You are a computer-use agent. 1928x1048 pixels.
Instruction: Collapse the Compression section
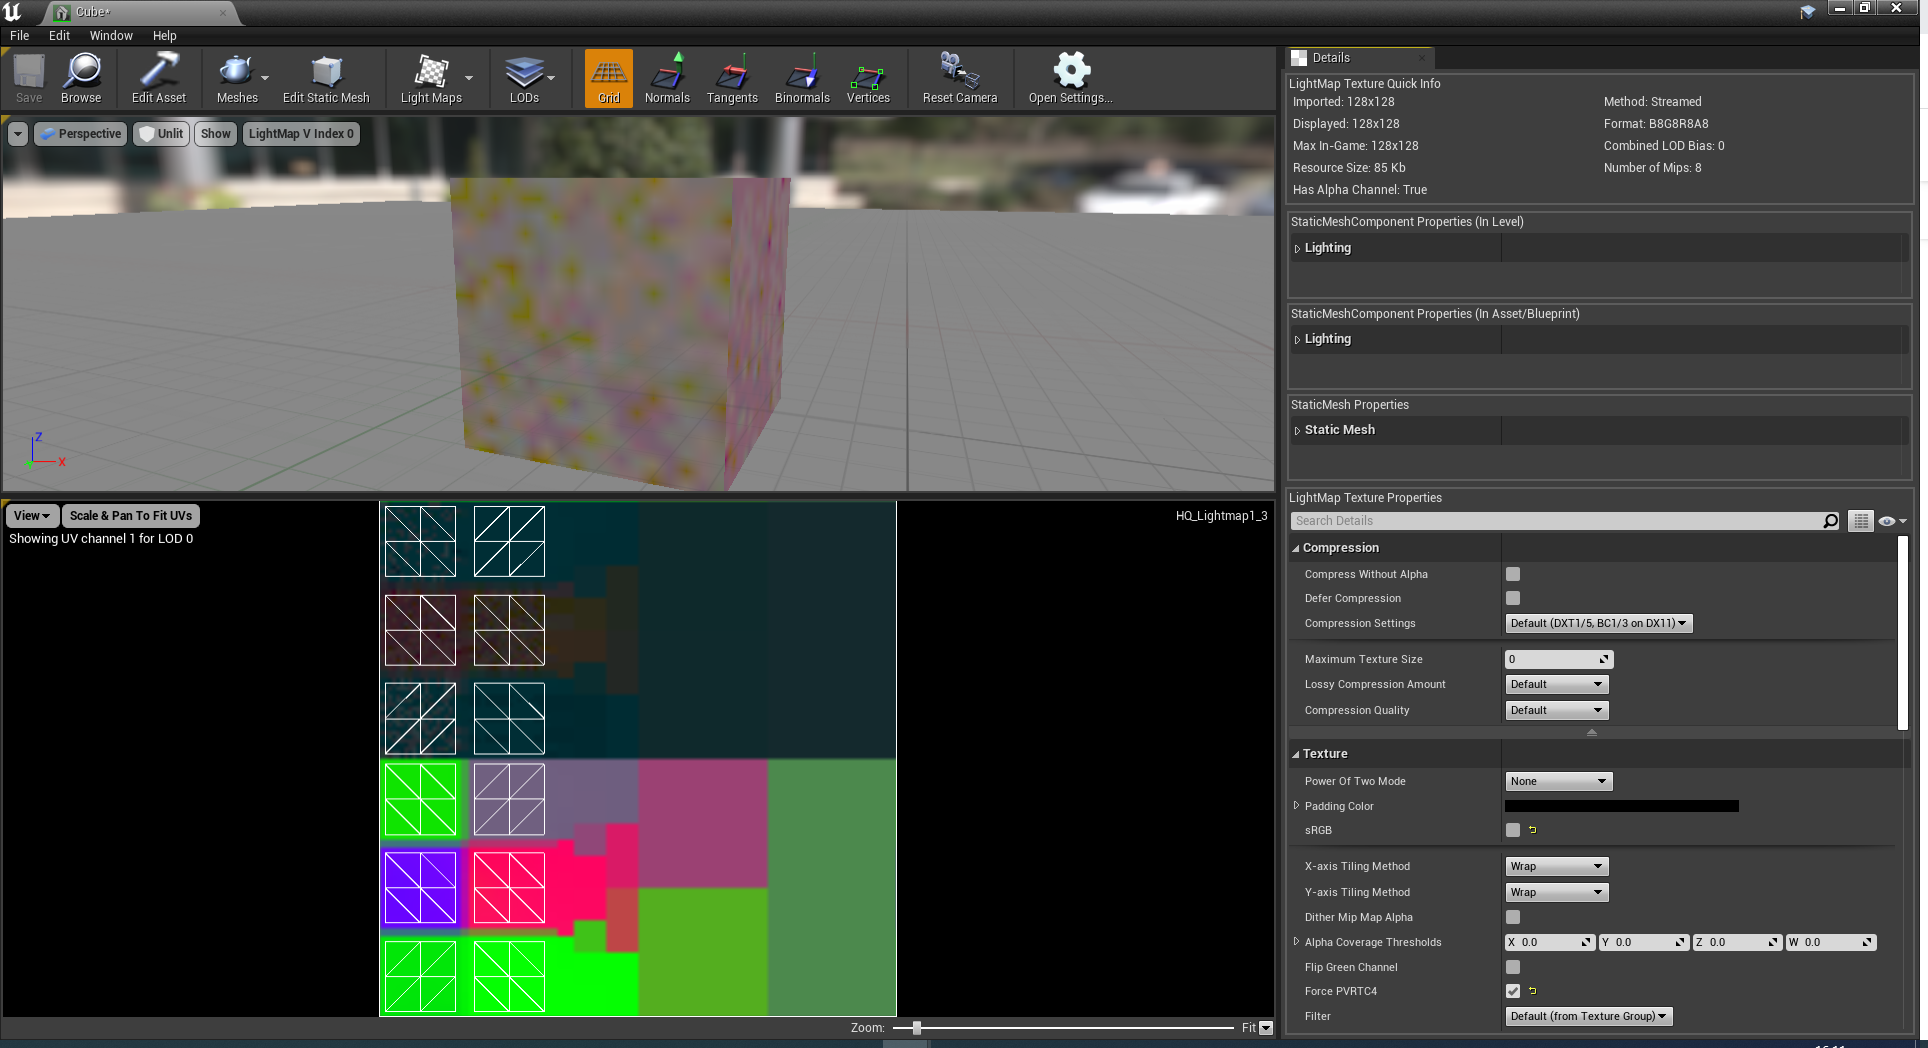1296,548
